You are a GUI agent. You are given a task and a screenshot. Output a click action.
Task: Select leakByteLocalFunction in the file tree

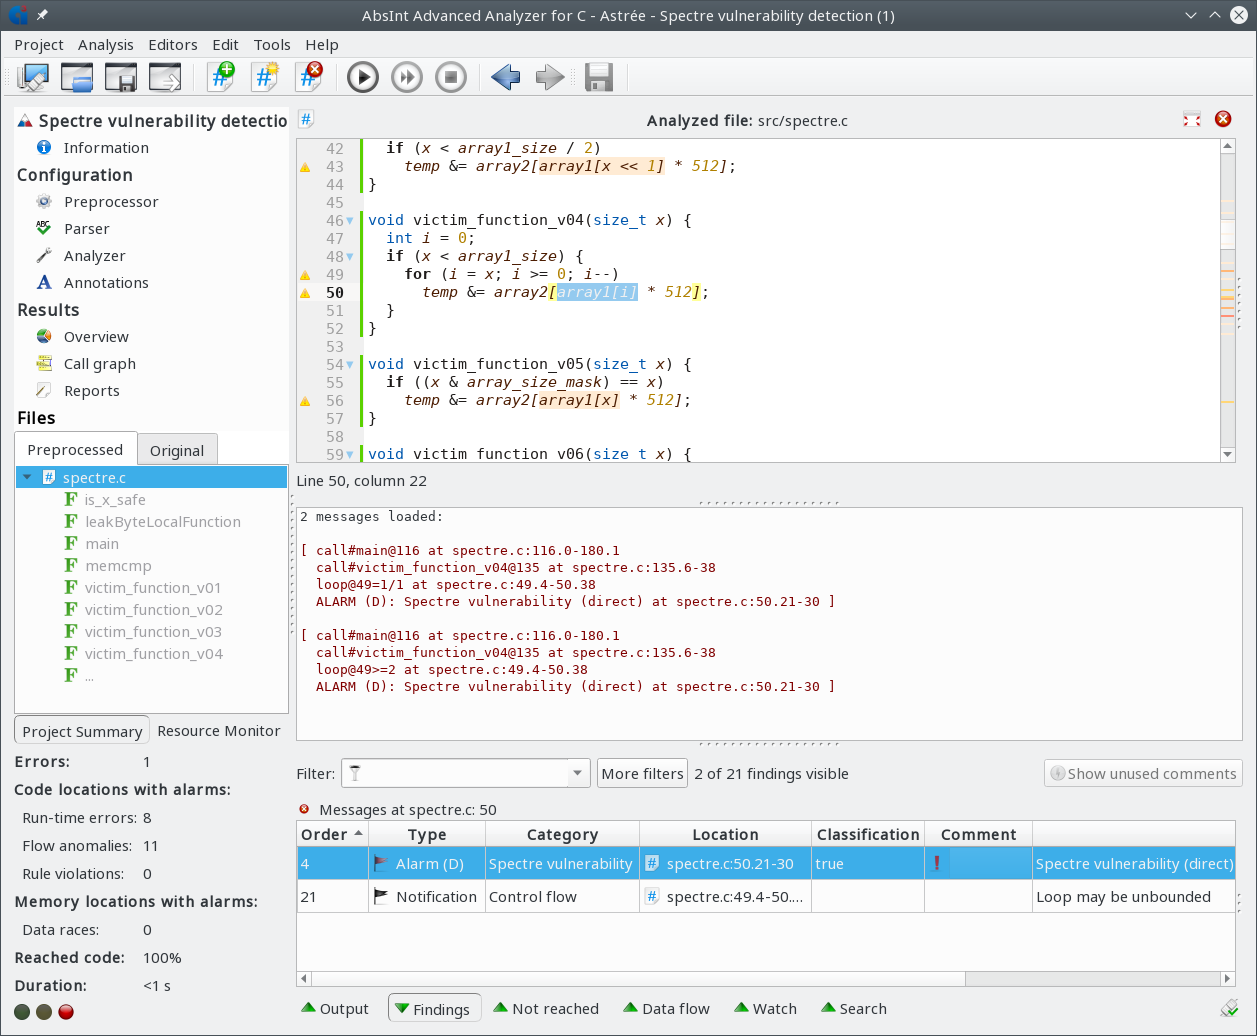coord(163,522)
